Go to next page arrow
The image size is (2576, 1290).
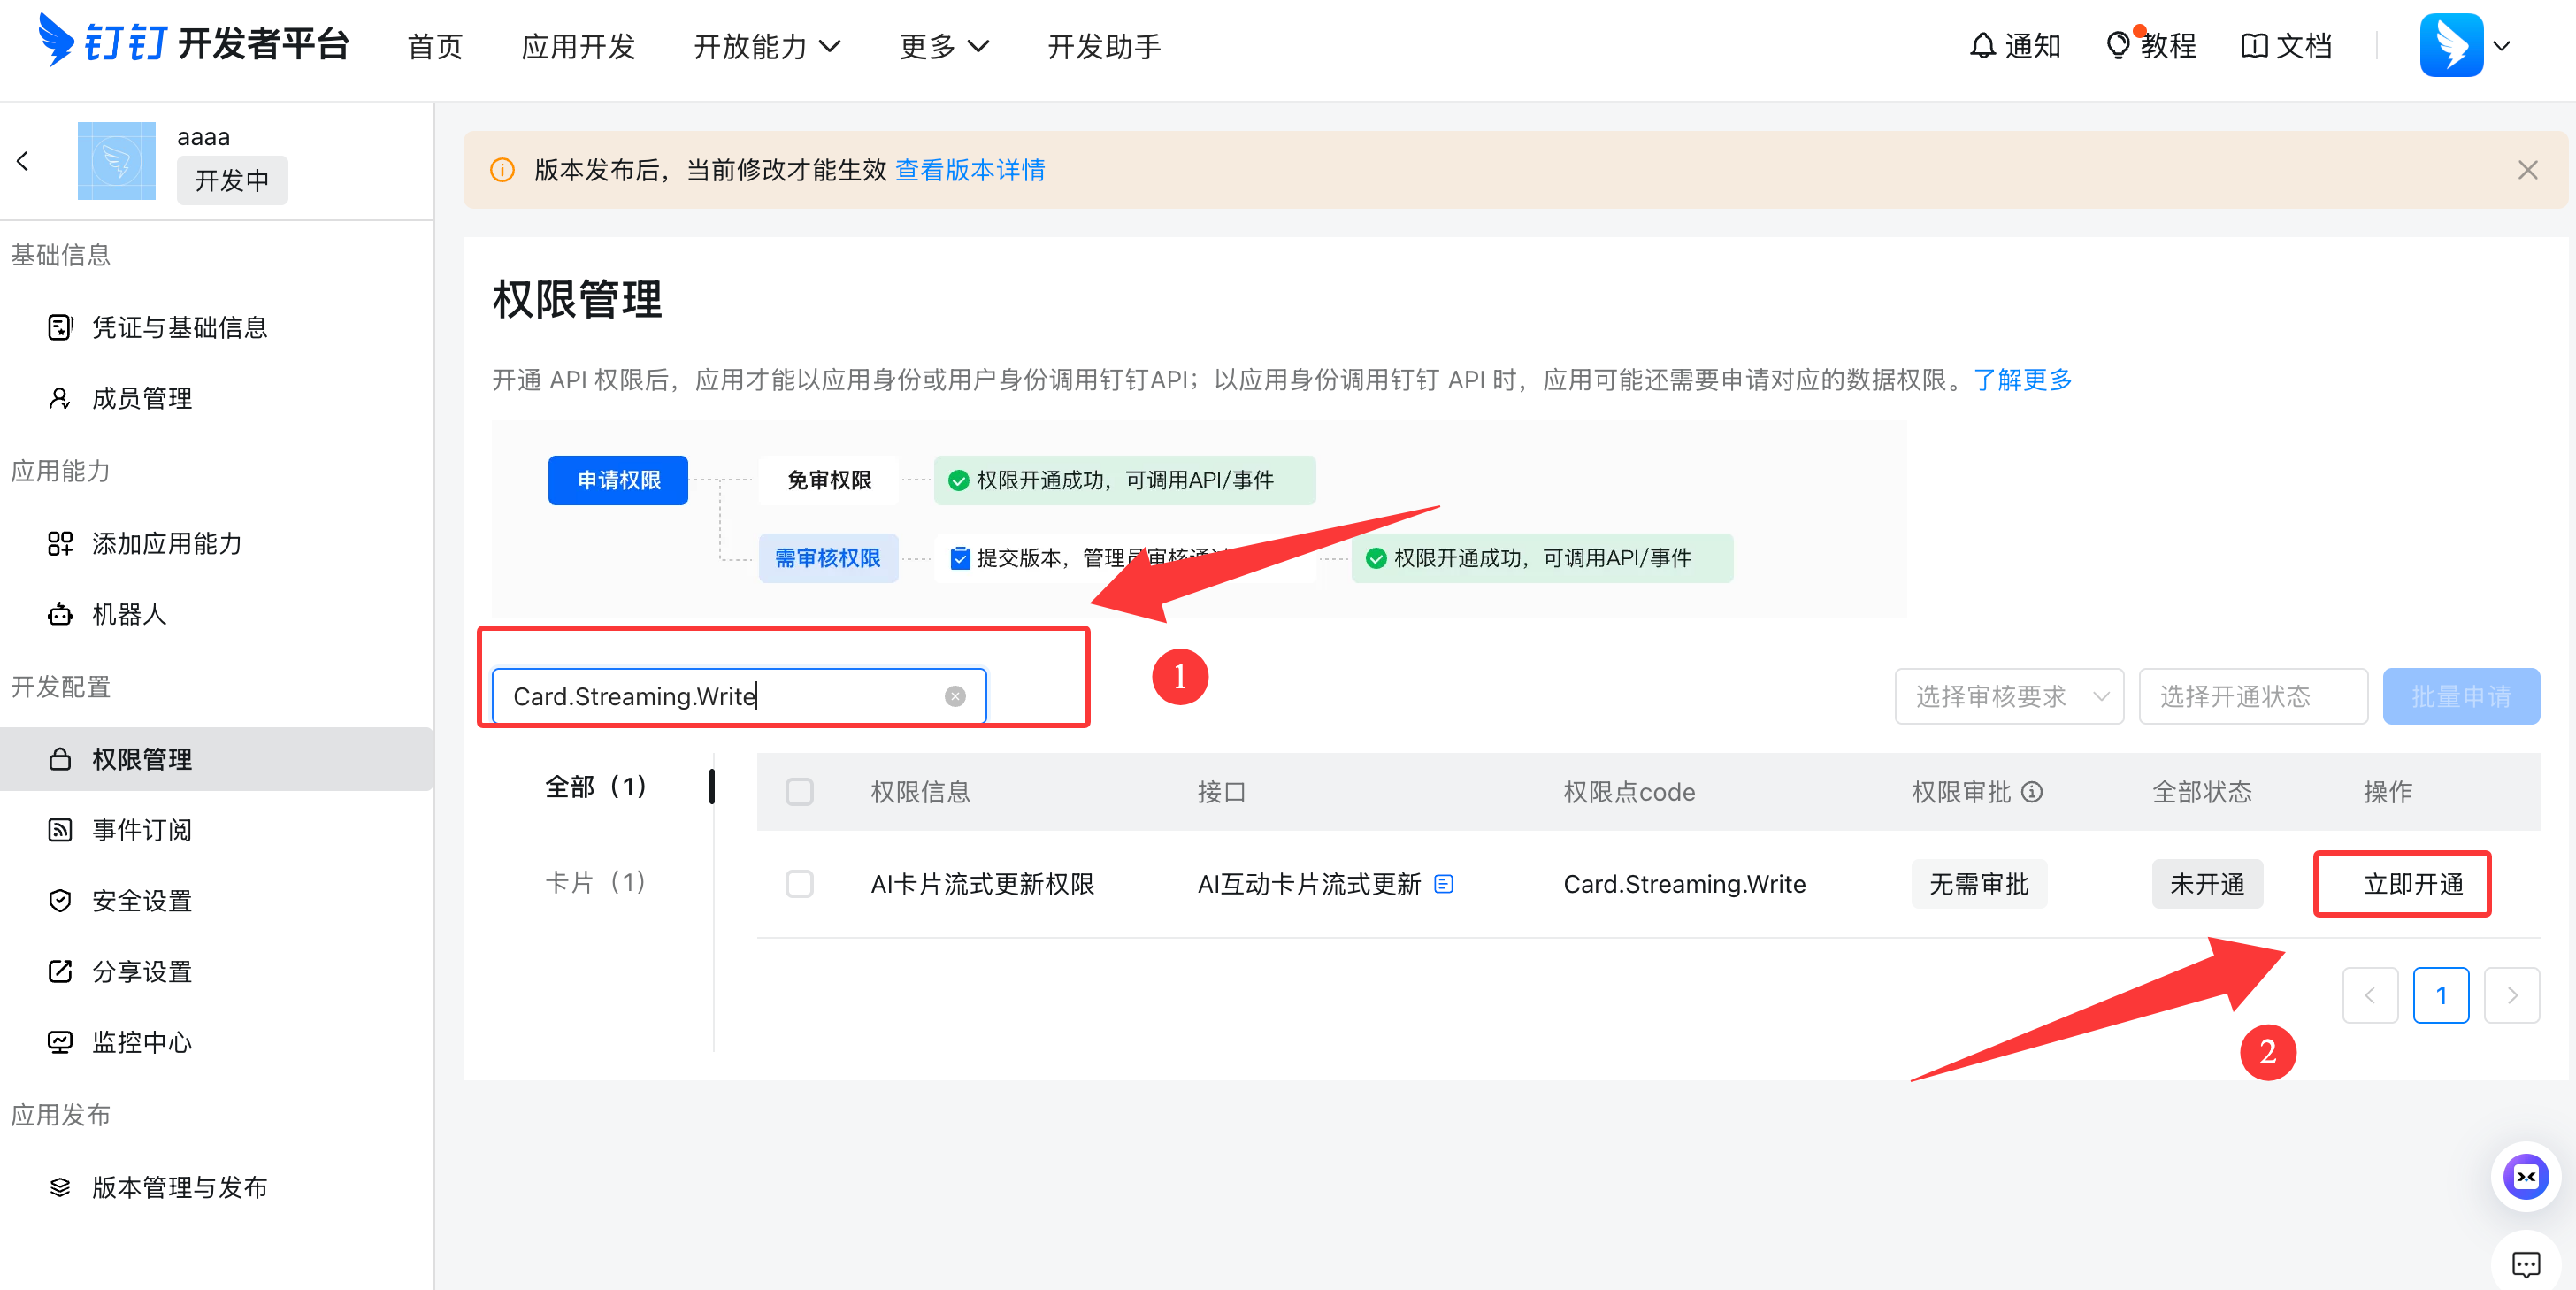[2511, 995]
